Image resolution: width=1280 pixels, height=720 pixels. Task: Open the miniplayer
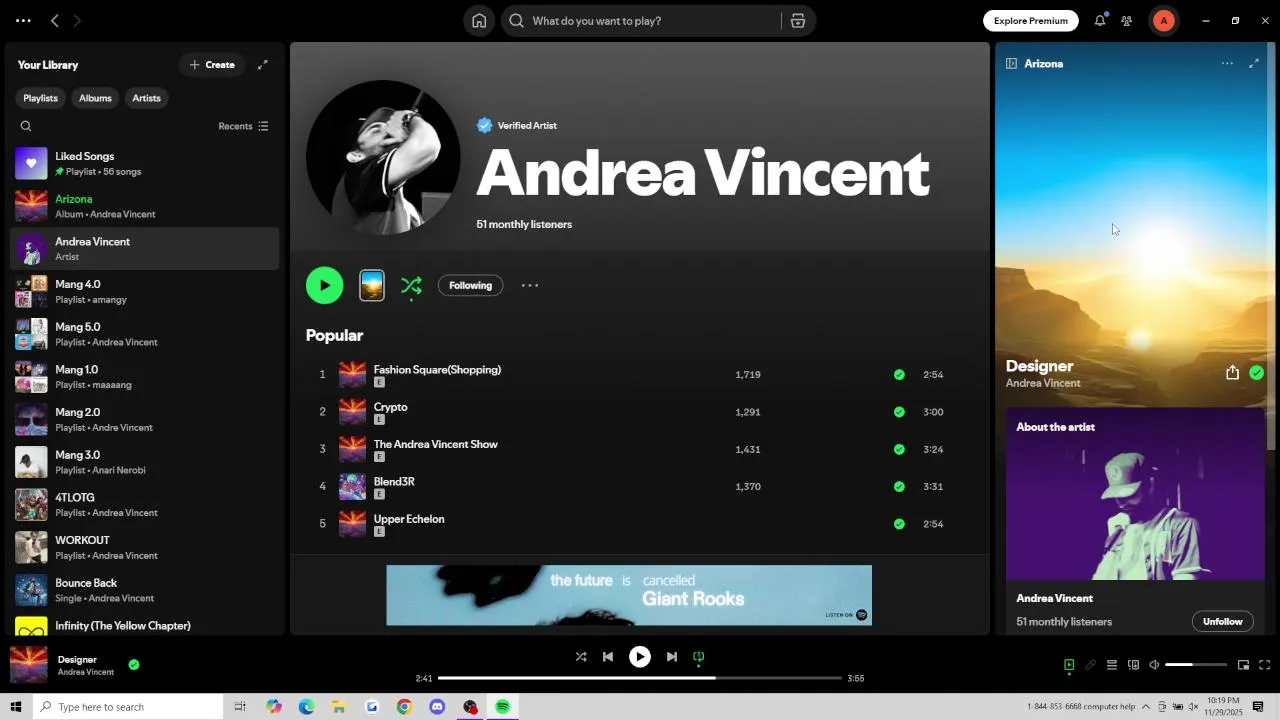(x=1243, y=665)
